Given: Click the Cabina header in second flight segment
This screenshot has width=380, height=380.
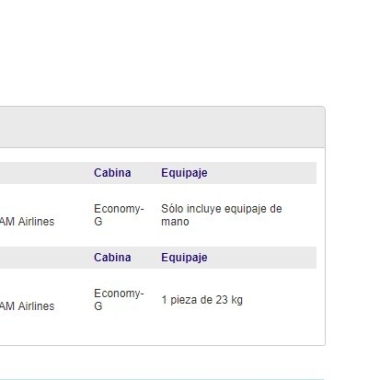Looking at the screenshot, I should pyautogui.click(x=112, y=257).
